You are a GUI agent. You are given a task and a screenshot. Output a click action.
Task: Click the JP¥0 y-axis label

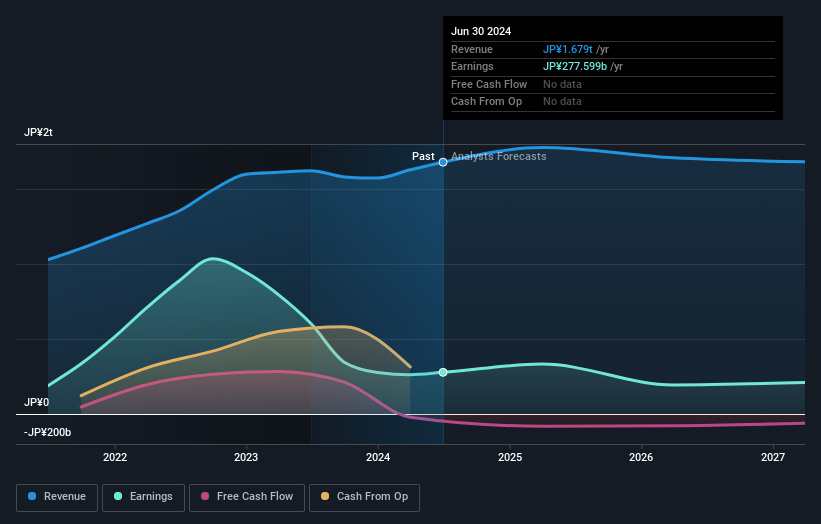(37, 402)
